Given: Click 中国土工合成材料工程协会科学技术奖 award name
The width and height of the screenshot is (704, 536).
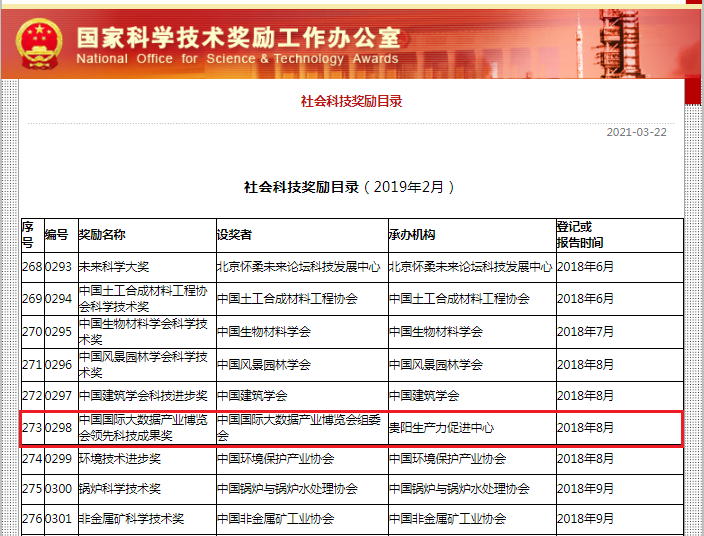Looking at the screenshot, I should 143,298.
